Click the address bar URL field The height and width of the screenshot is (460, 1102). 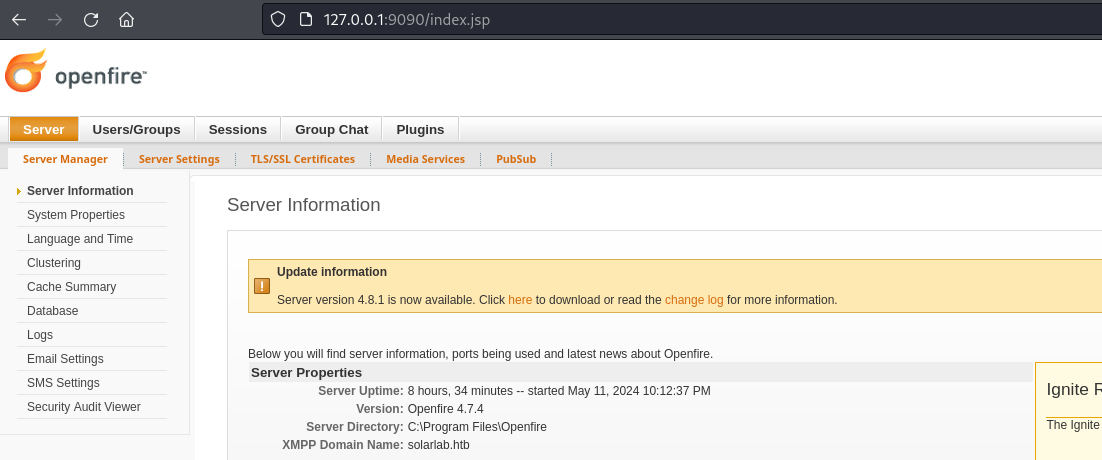[600, 20]
